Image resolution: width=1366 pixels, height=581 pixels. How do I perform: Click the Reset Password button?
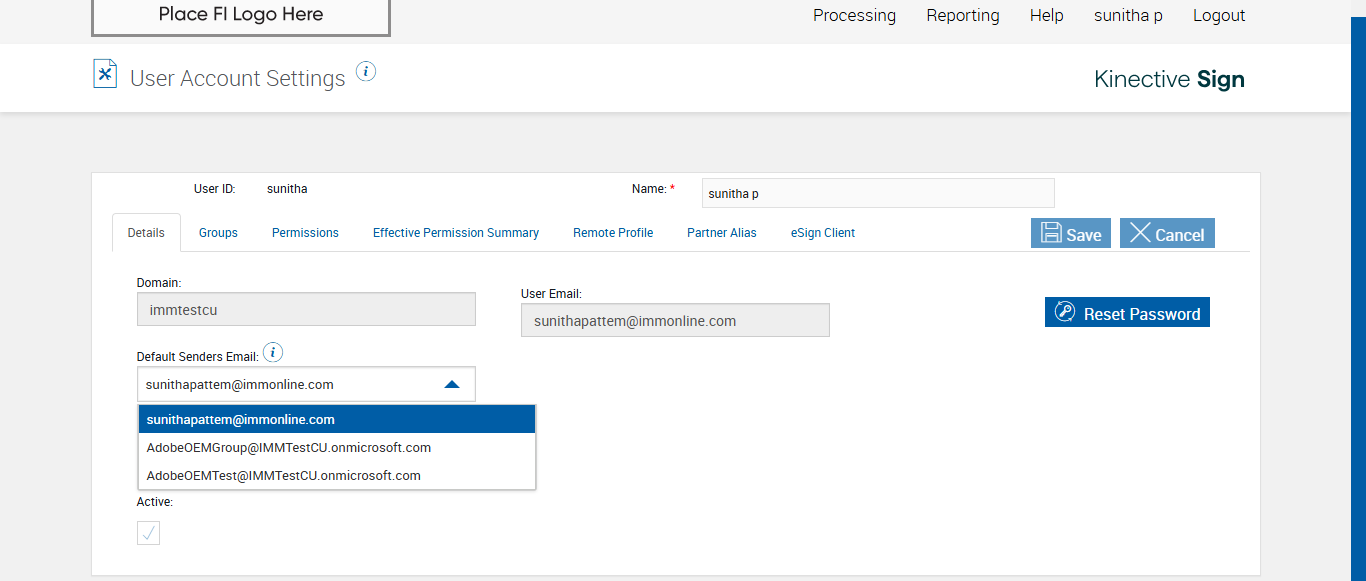(x=1127, y=313)
